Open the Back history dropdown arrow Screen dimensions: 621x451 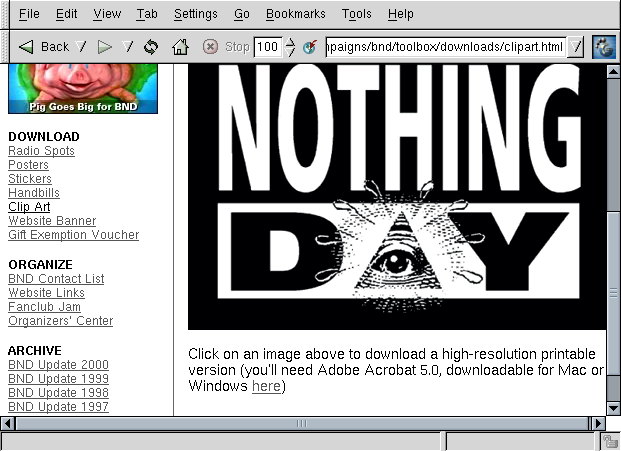pyautogui.click(x=81, y=47)
